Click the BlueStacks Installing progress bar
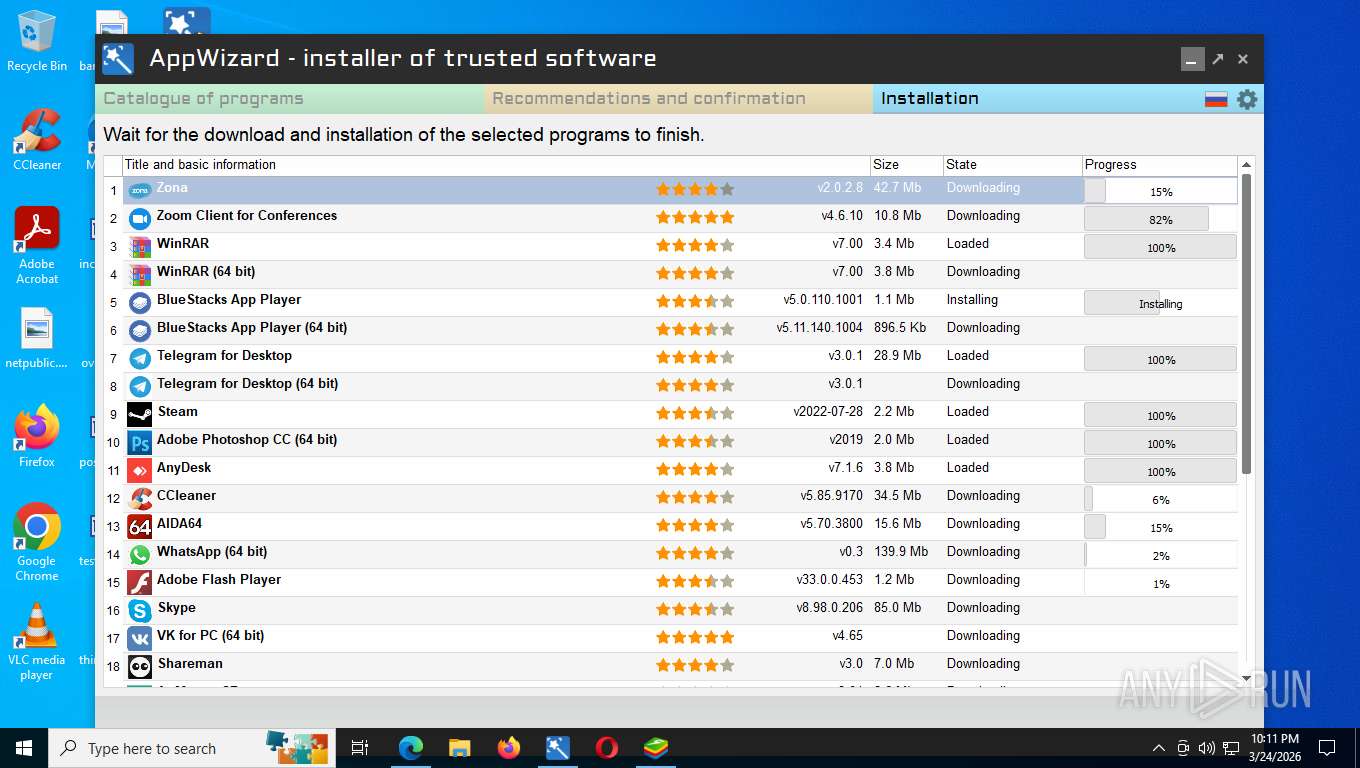The image size is (1360, 768). click(x=1161, y=303)
